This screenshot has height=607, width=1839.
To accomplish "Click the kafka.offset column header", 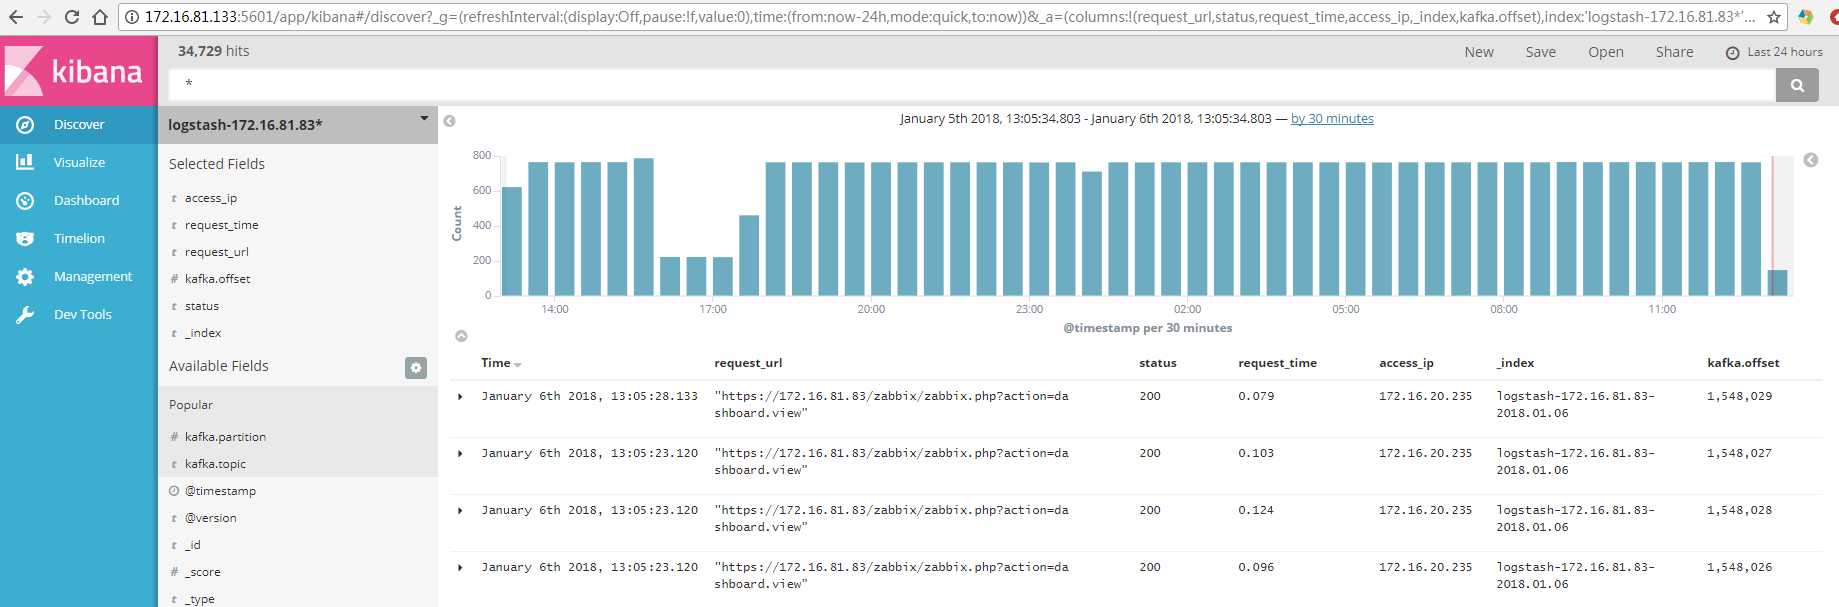I will pyautogui.click(x=1743, y=363).
